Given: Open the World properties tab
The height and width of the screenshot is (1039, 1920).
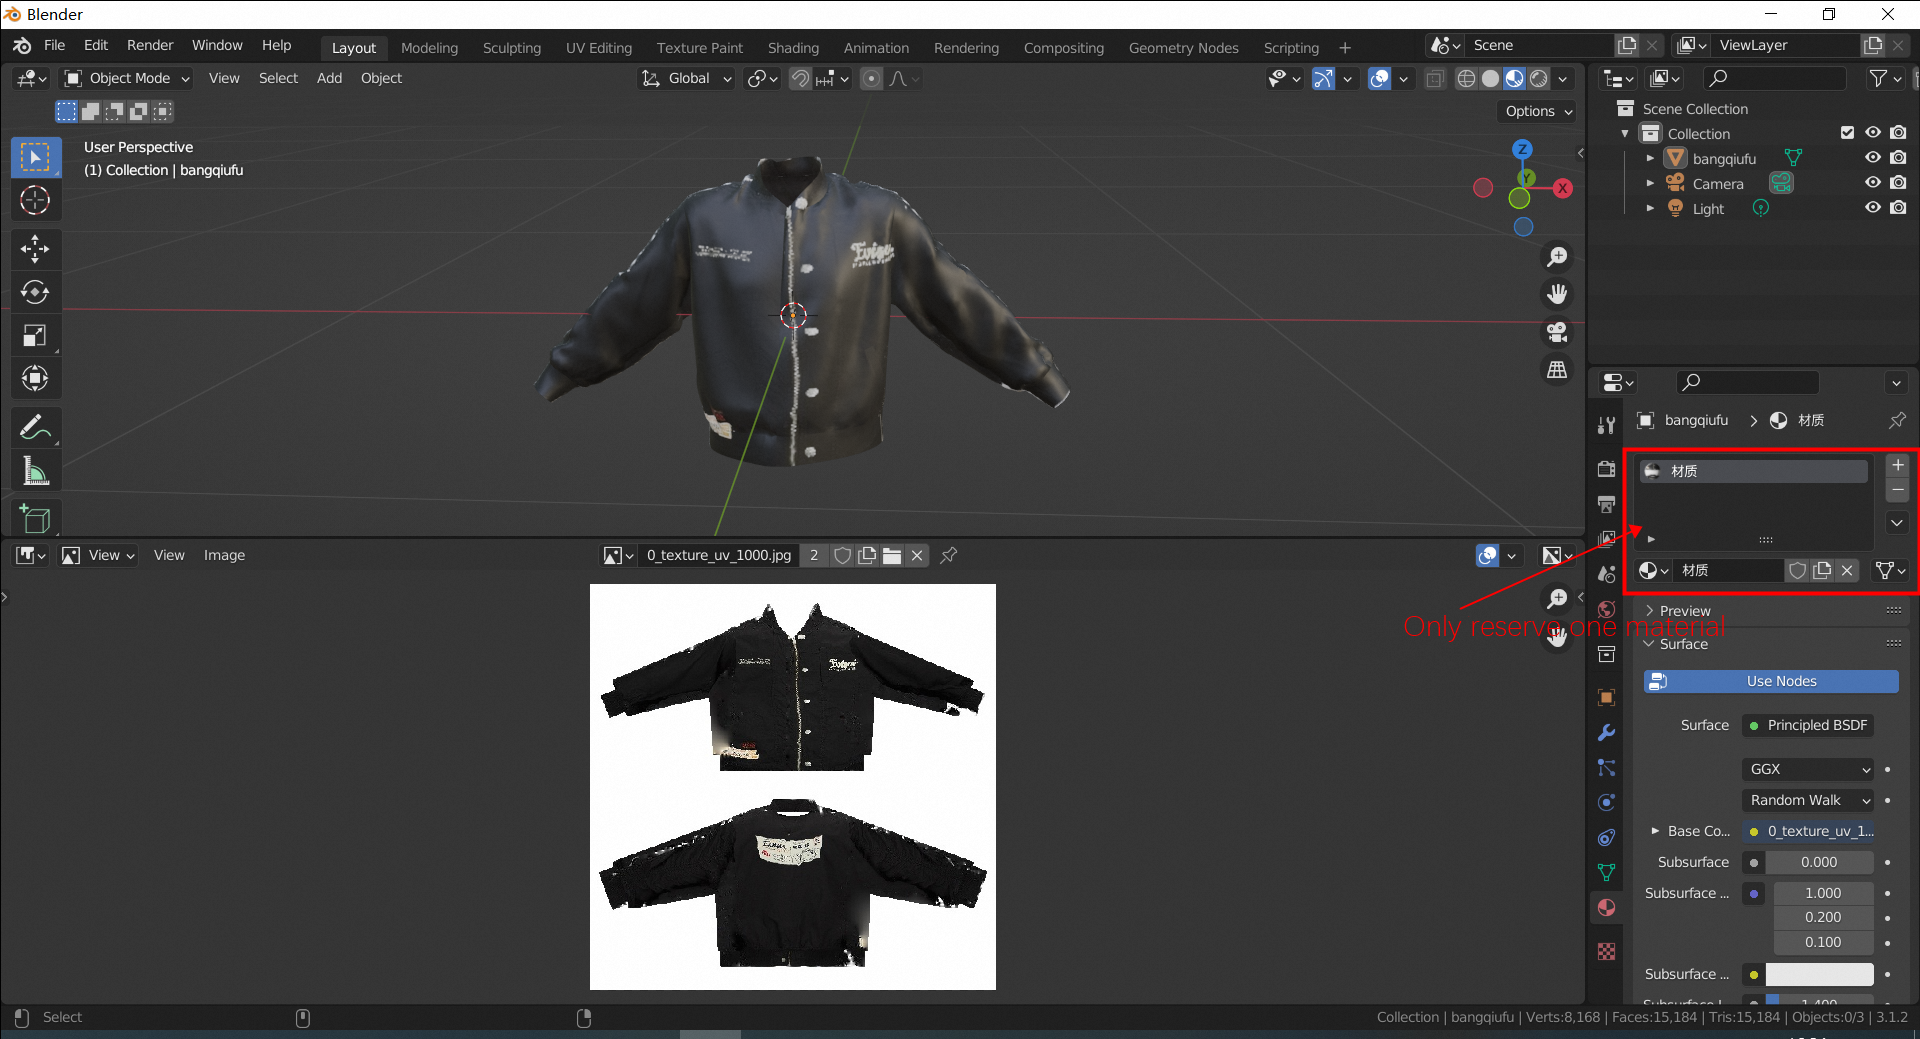Looking at the screenshot, I should click(x=1606, y=607).
